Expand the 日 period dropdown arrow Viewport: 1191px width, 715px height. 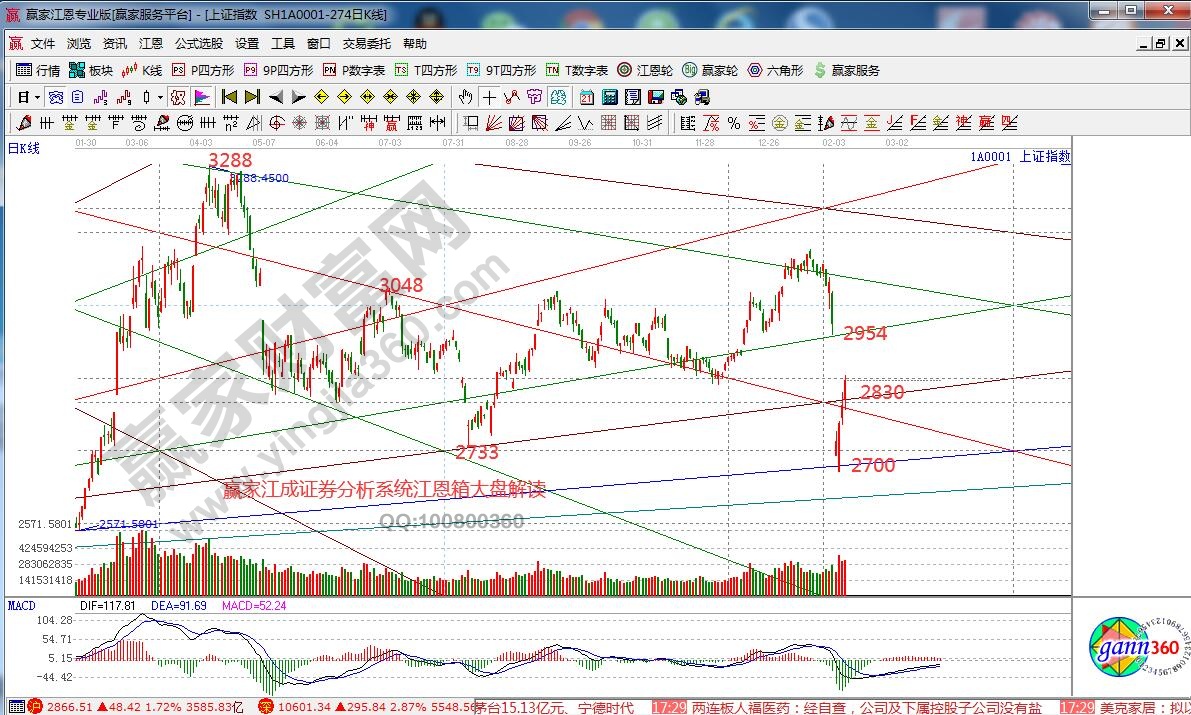[37, 97]
